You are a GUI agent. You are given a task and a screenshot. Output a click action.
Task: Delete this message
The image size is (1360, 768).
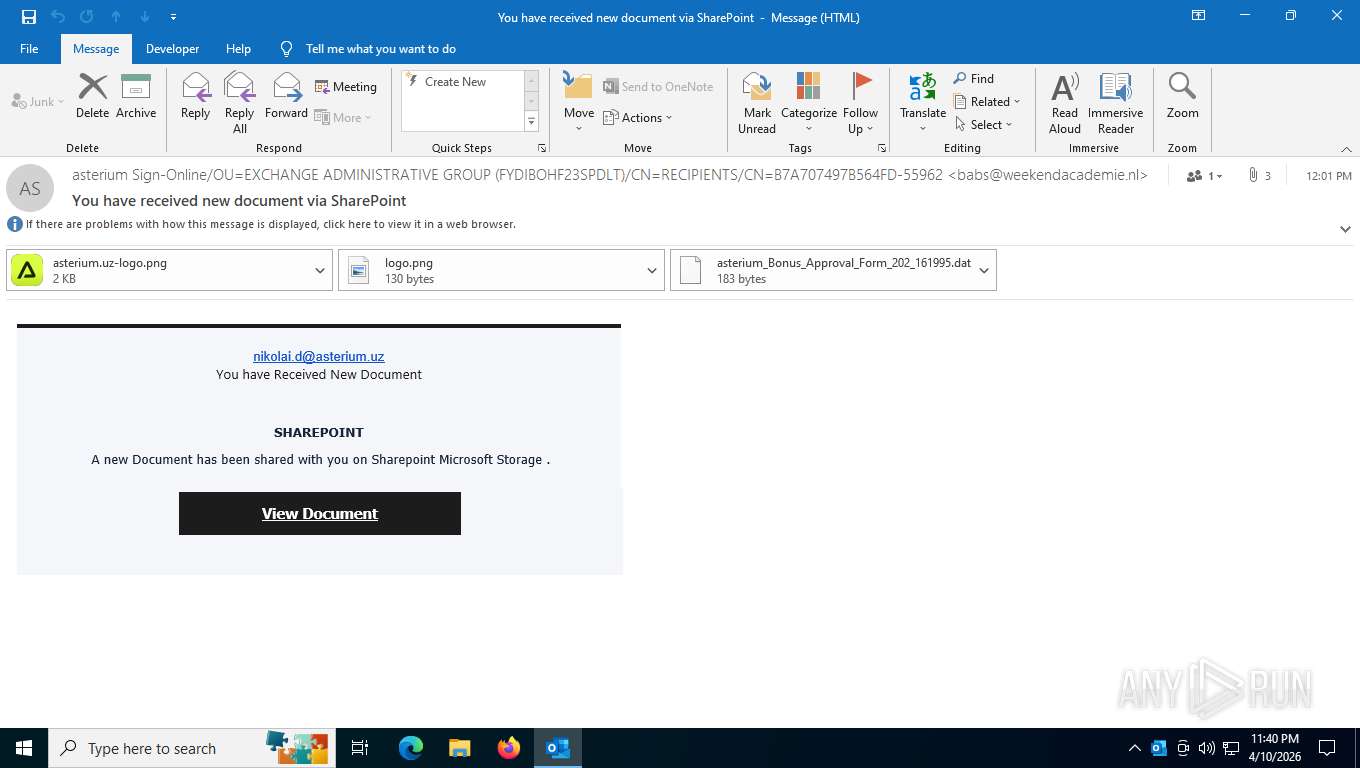tap(92, 96)
